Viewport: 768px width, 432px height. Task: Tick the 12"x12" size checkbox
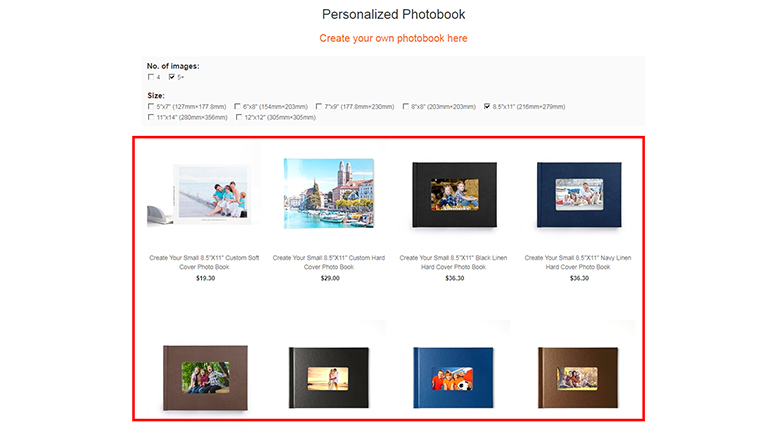239,117
